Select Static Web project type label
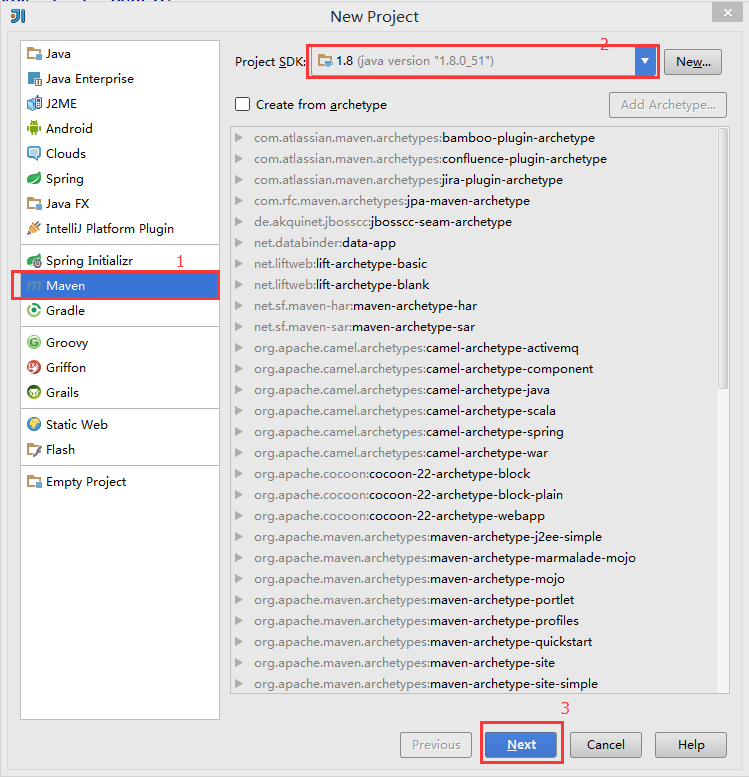Viewport: 749px width, 777px height. click(77, 425)
